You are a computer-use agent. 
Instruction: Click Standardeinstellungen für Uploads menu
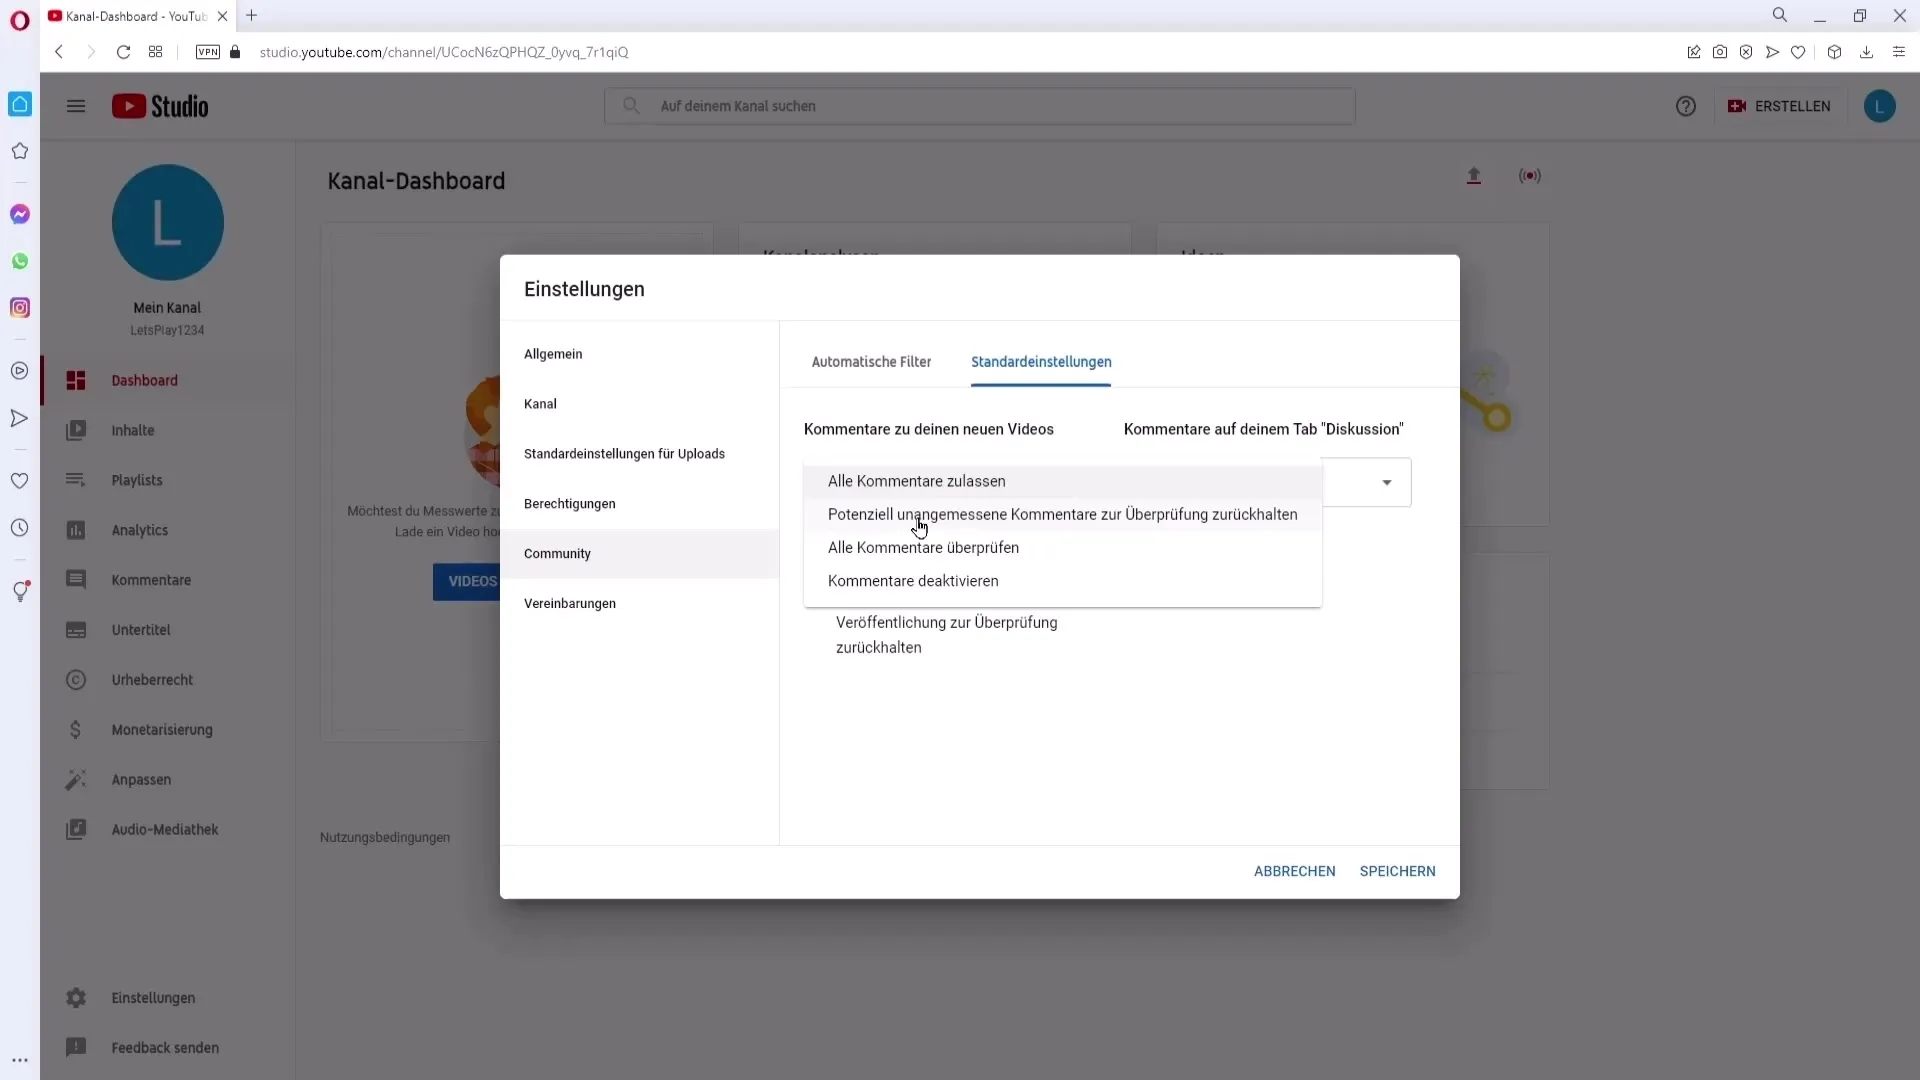(x=626, y=454)
